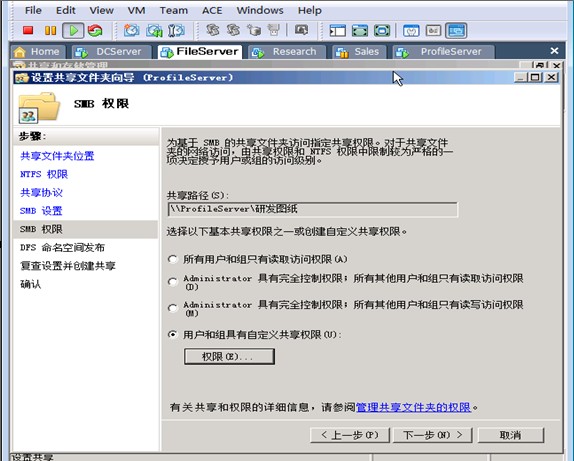Minimize the wizard dialog window
This screenshot has width=574, height=461.
pyautogui.click(x=520, y=77)
